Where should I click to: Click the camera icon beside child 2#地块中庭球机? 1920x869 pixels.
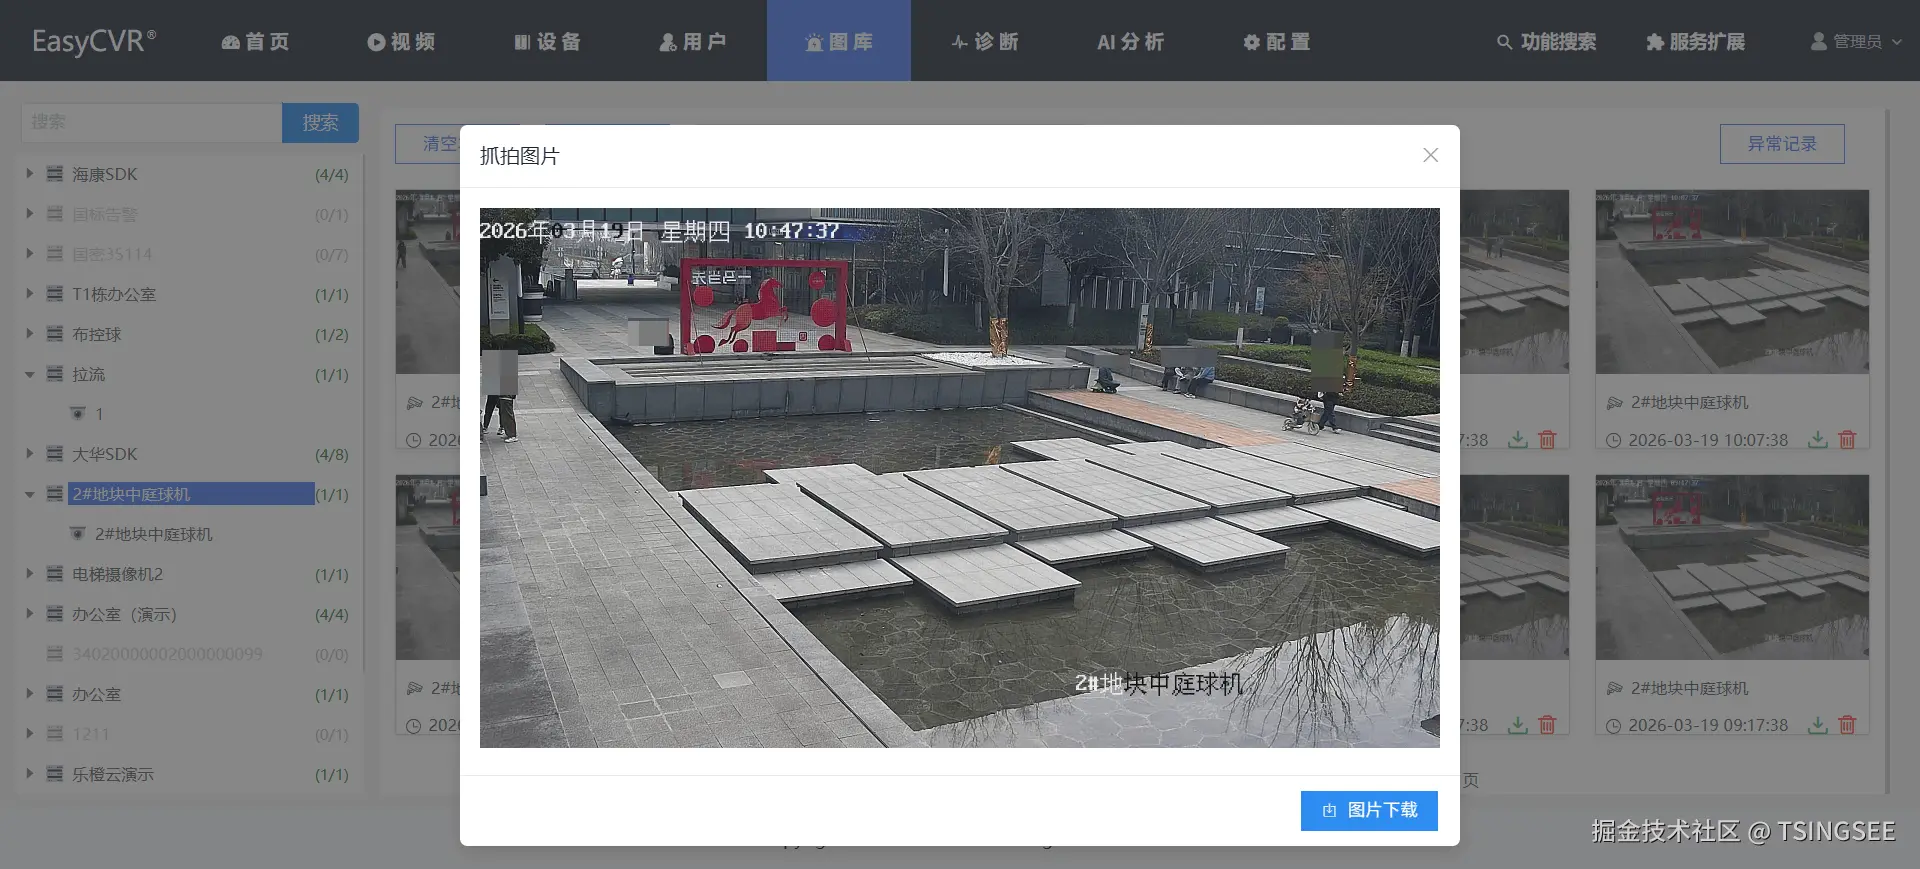pyautogui.click(x=78, y=533)
